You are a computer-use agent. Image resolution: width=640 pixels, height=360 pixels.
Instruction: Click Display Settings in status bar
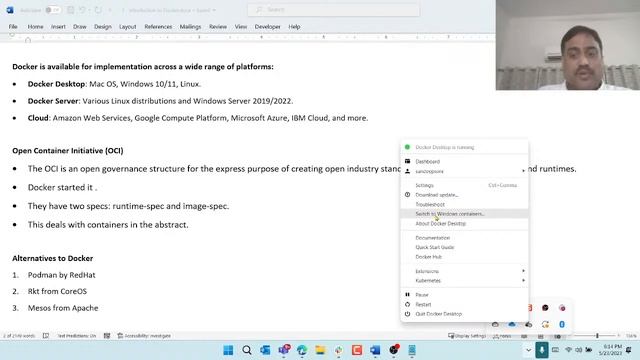click(x=467, y=336)
